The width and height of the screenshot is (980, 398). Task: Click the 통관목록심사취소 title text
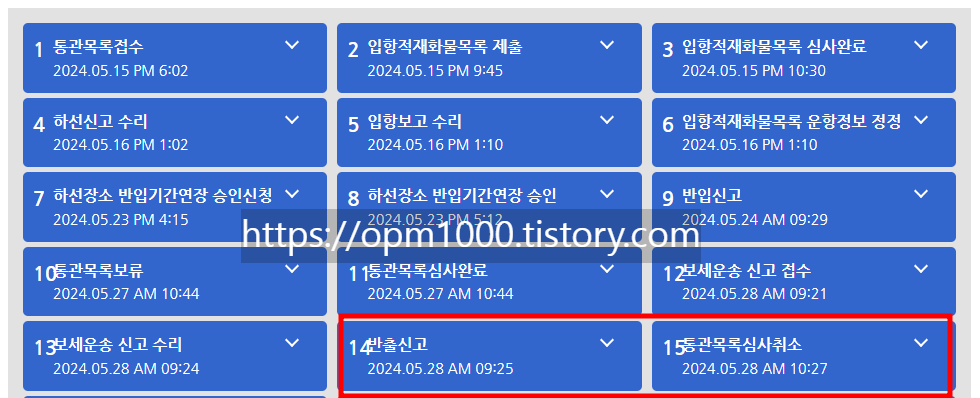point(743,345)
